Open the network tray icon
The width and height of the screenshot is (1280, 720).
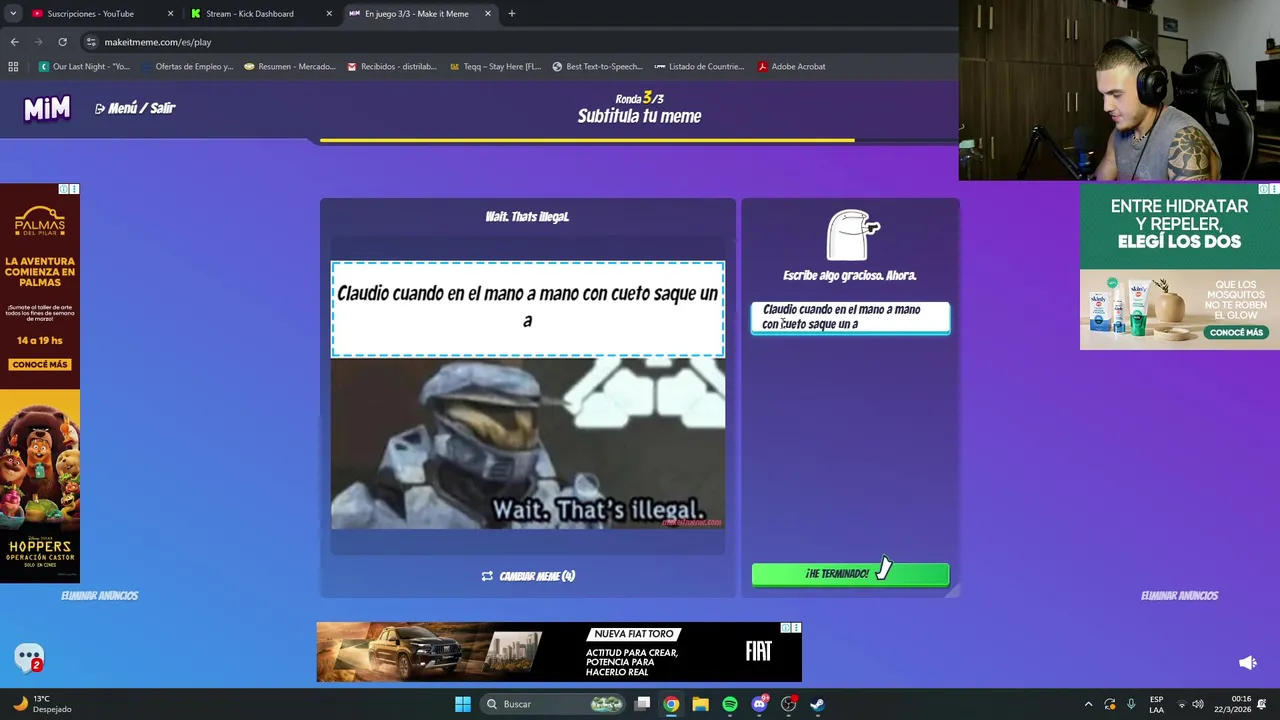tap(1181, 704)
